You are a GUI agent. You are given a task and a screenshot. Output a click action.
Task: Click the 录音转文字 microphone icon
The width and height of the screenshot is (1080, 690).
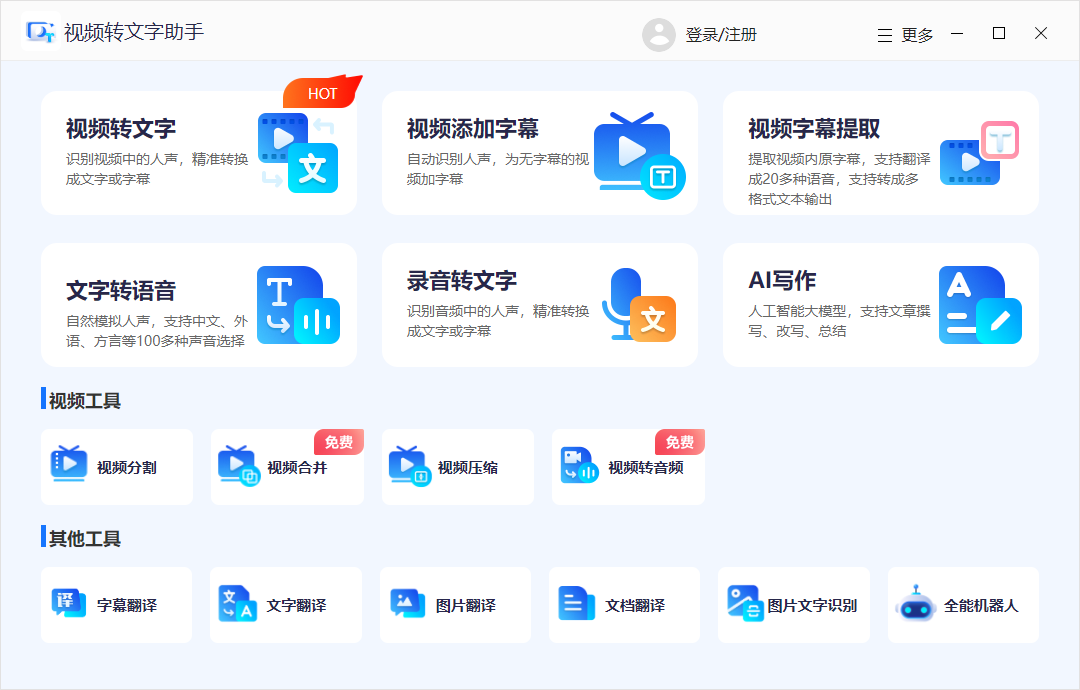point(638,304)
